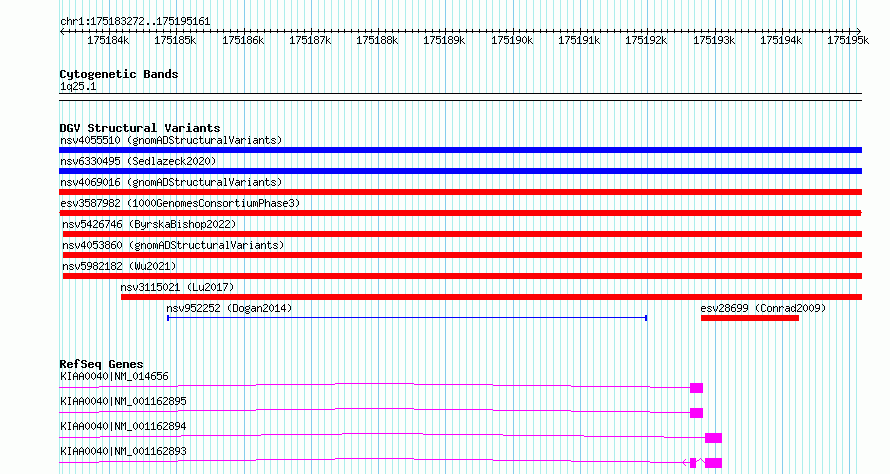Click the nsv5426746 (ByrskaBishop2022) label
The width and height of the screenshot is (890, 474).
149,224
